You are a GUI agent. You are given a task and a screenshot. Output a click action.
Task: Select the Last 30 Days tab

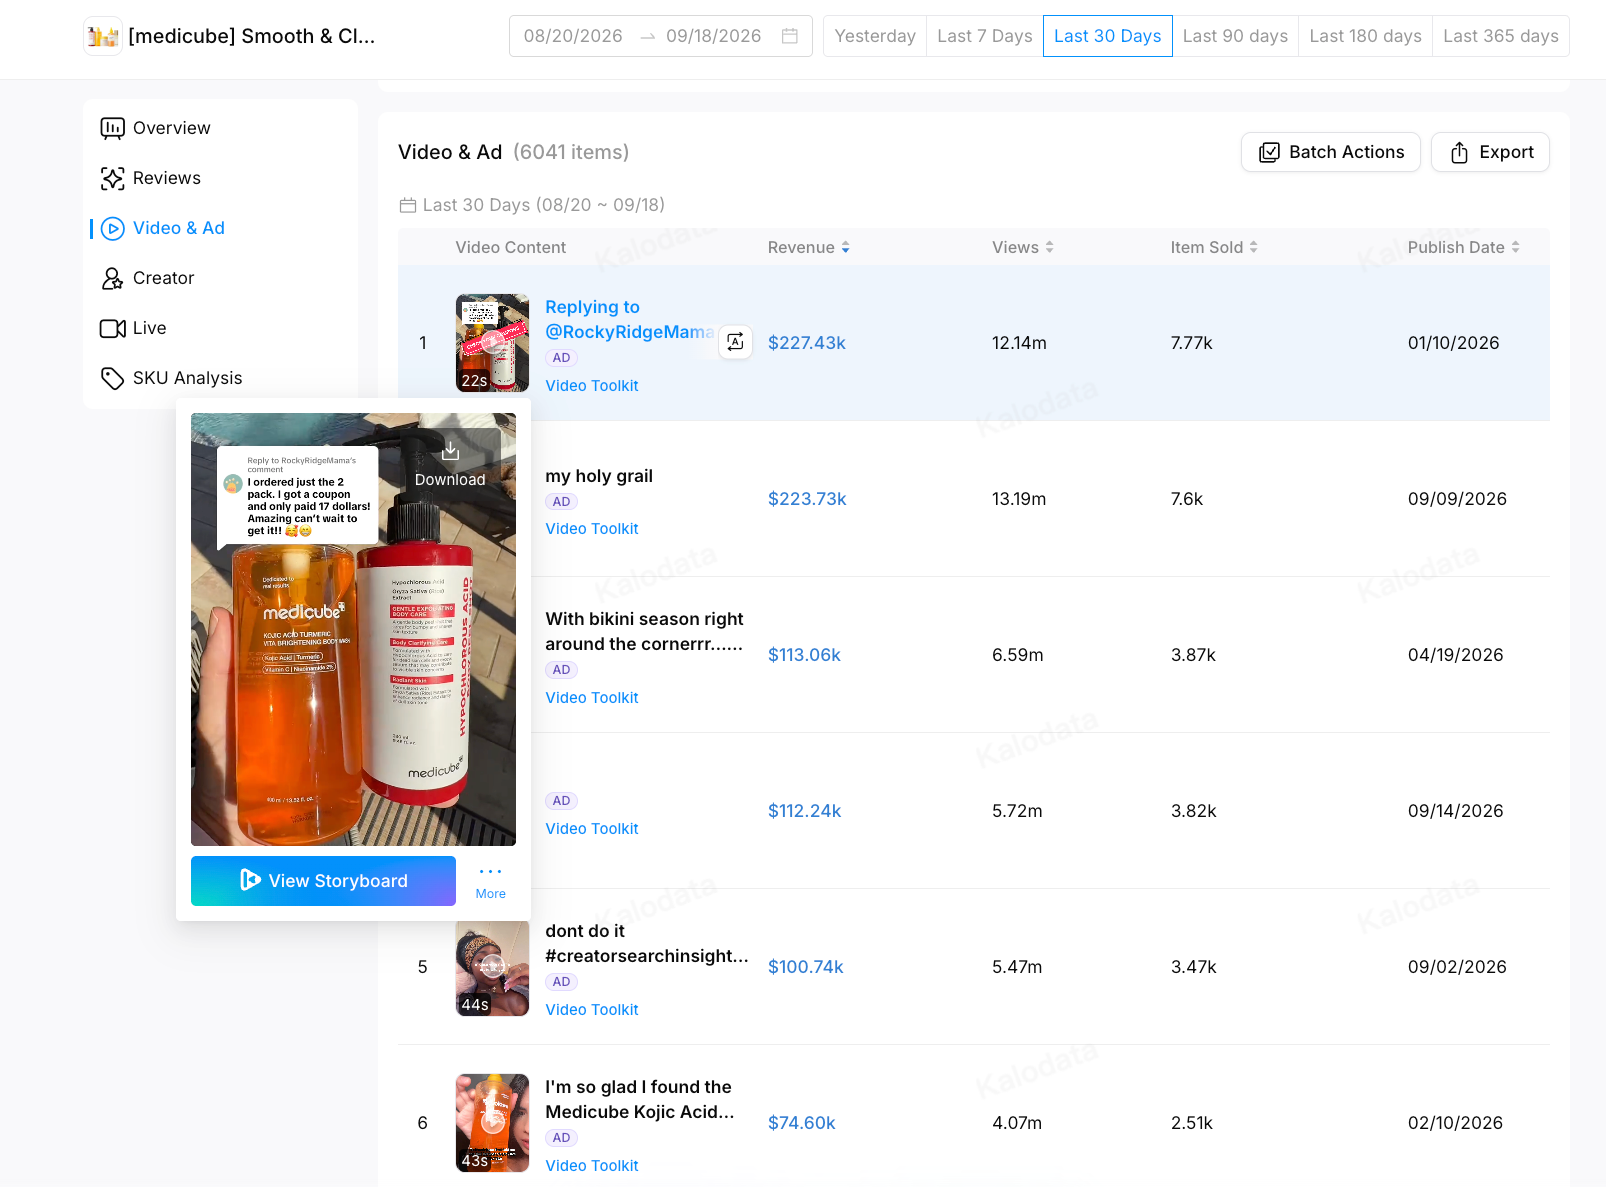pyautogui.click(x=1108, y=36)
